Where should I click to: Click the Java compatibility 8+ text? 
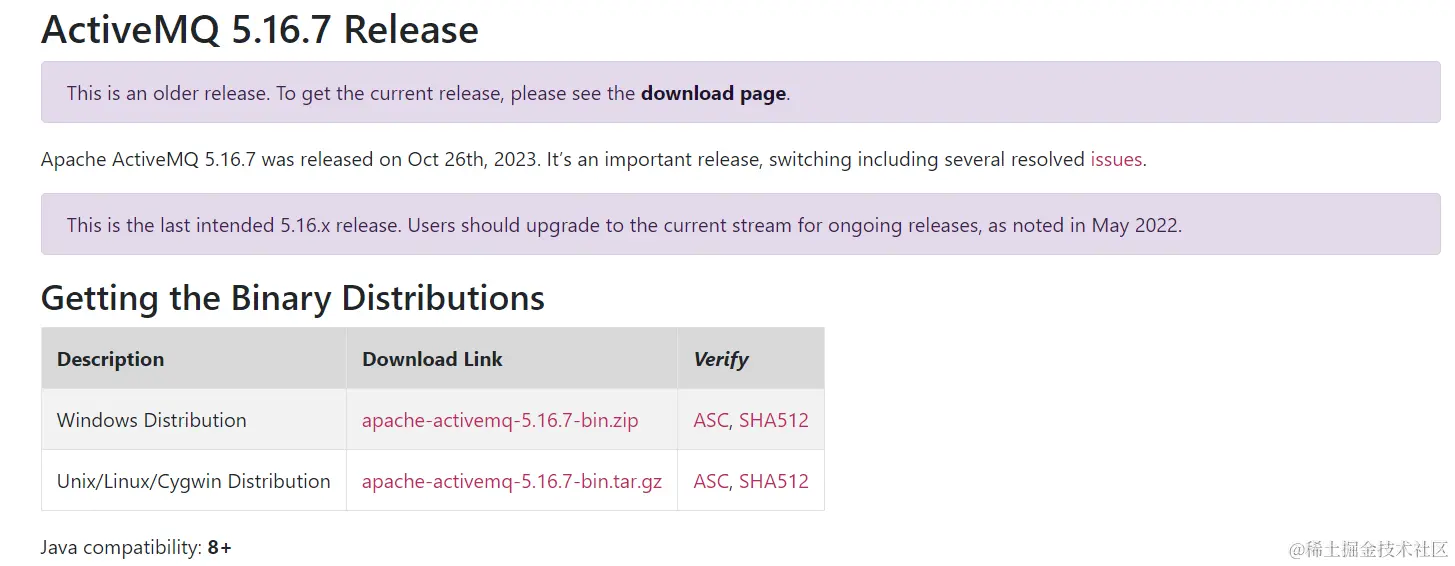[x=136, y=547]
